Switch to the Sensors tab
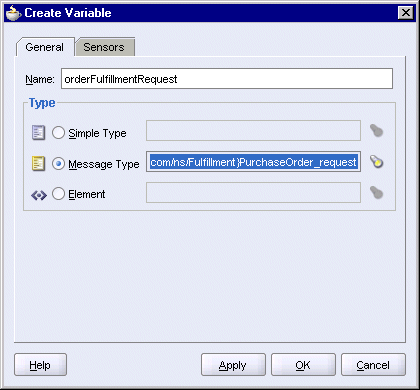This screenshot has width=420, height=390. tap(105, 47)
